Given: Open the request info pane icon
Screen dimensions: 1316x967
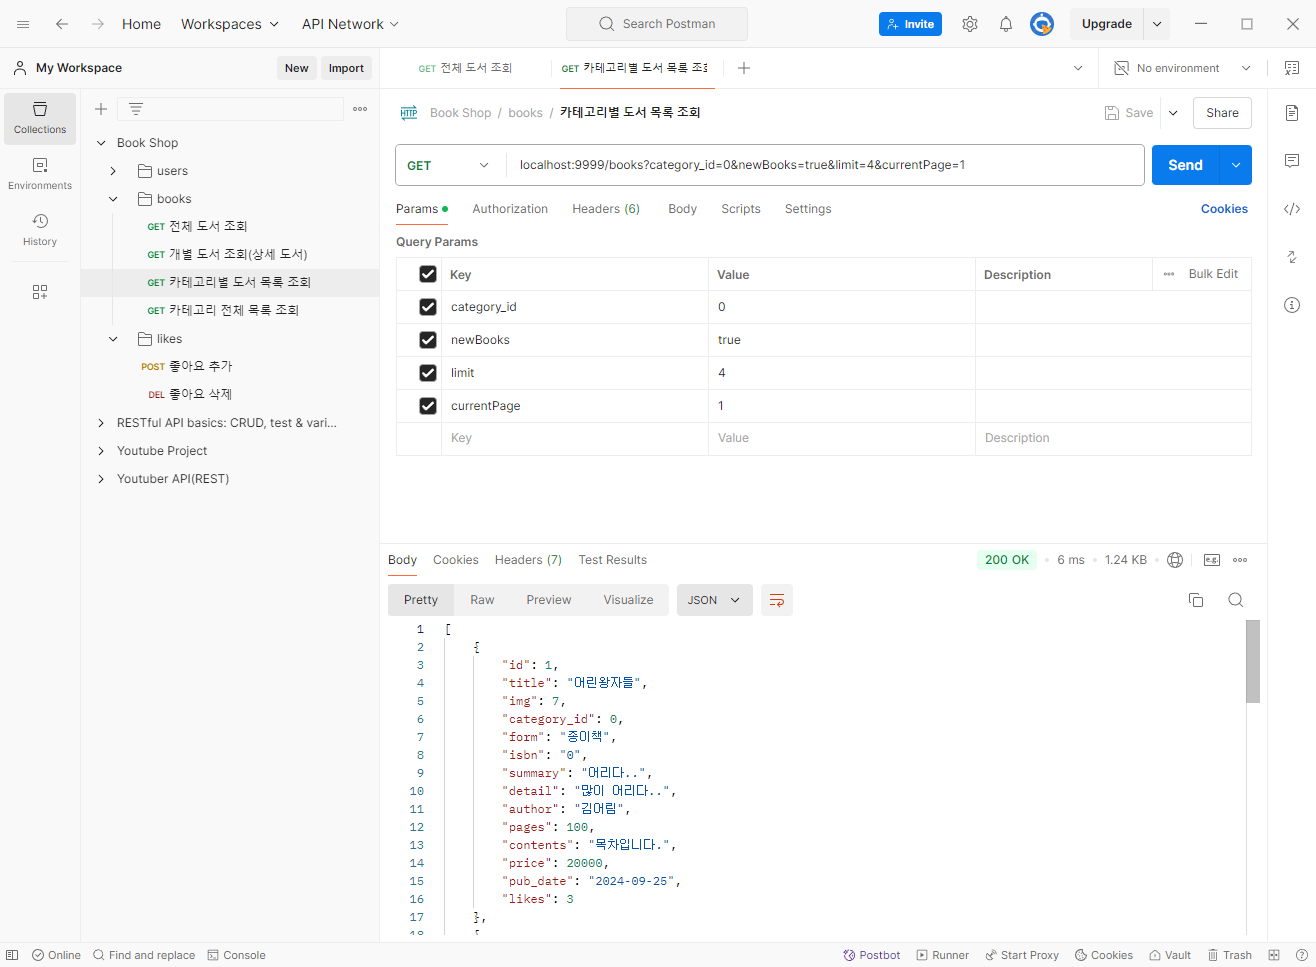Looking at the screenshot, I should (x=1292, y=305).
